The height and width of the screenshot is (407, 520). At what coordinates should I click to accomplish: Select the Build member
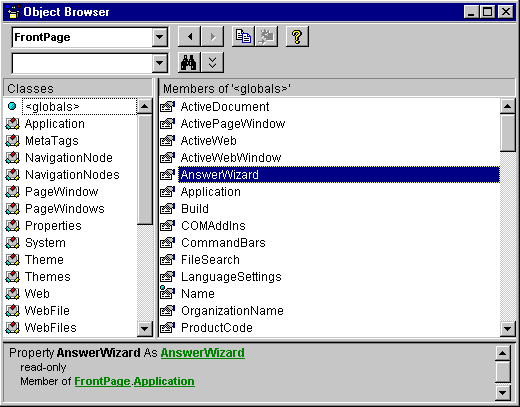(x=195, y=209)
